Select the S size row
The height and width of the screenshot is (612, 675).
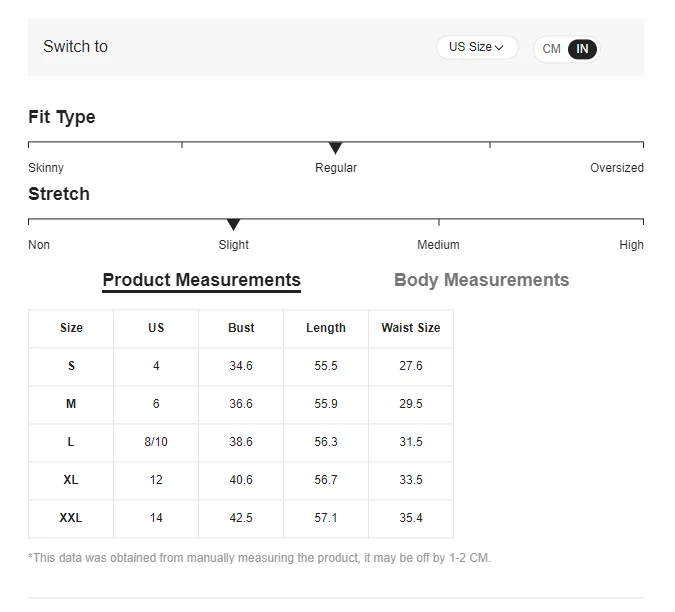click(x=71, y=366)
